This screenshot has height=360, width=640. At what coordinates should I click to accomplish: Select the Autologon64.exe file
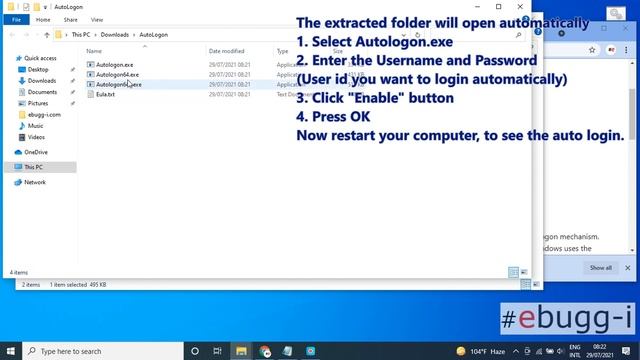[x=118, y=75]
